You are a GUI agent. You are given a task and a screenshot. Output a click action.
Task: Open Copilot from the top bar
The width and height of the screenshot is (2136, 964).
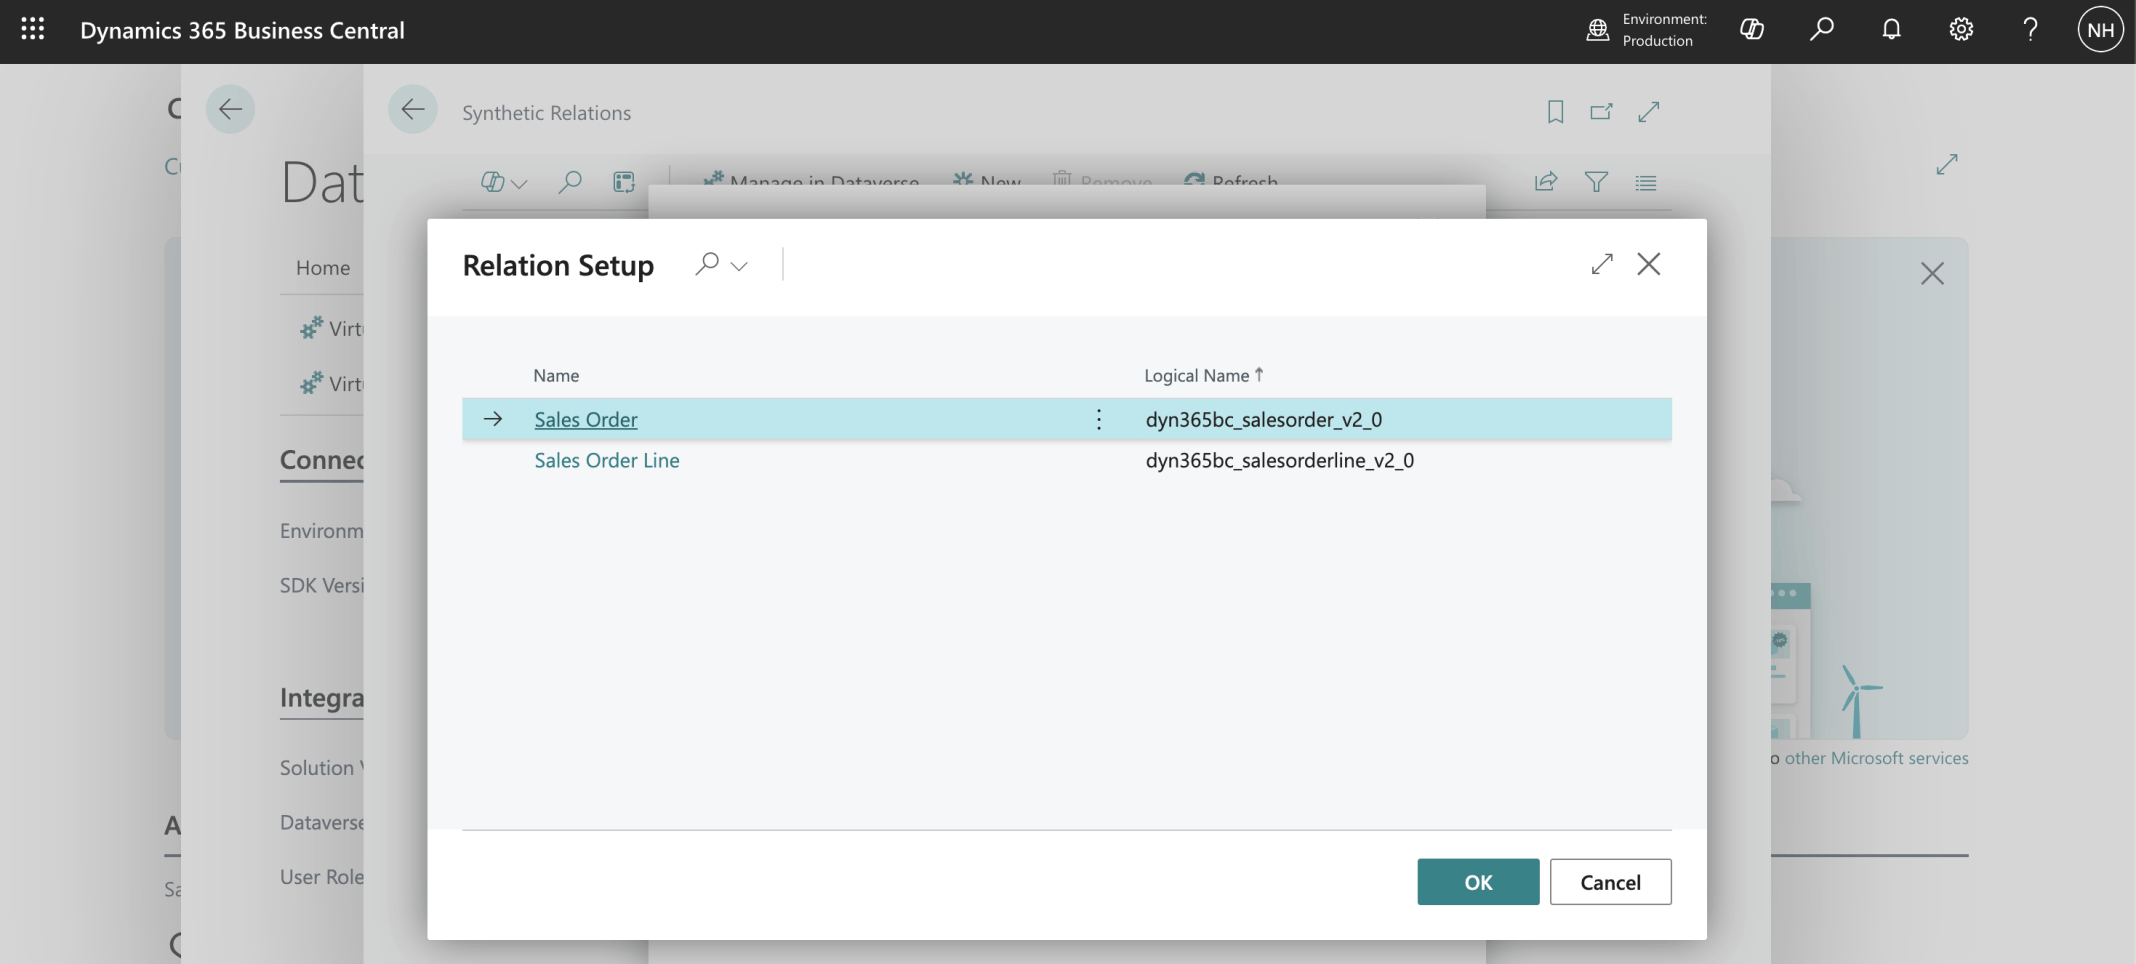1752,30
